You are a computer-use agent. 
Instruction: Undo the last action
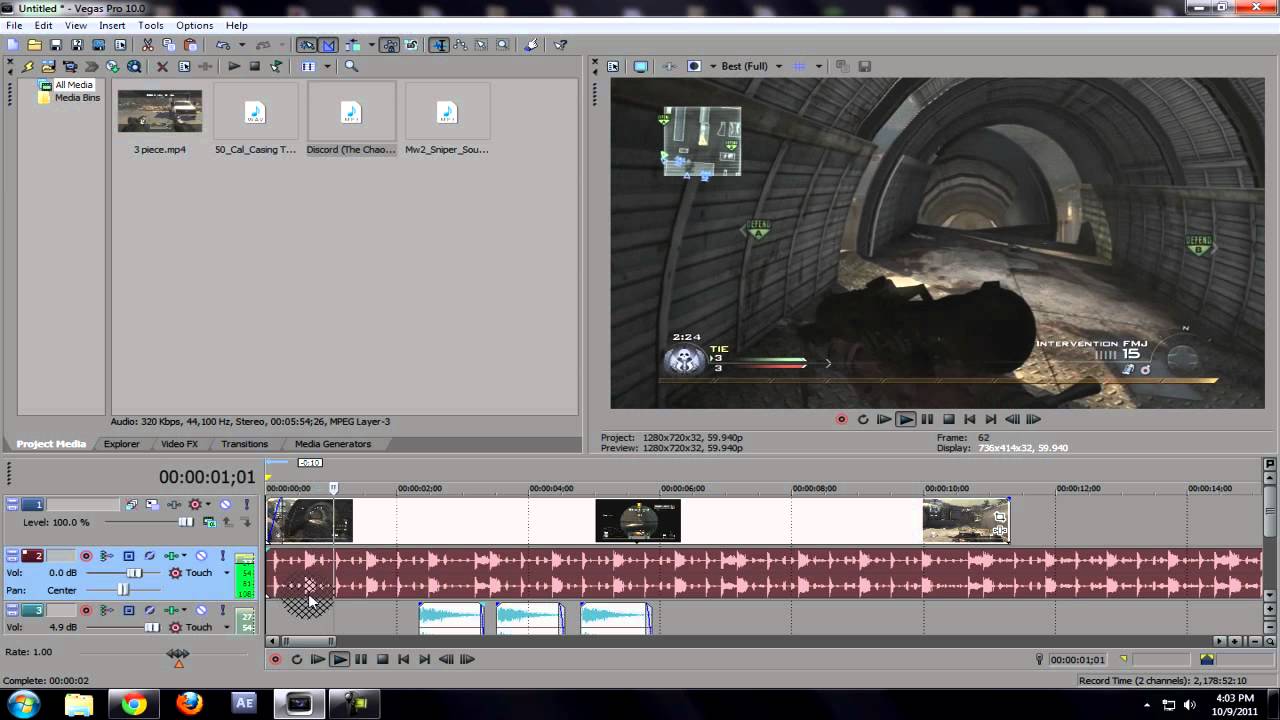(223, 45)
